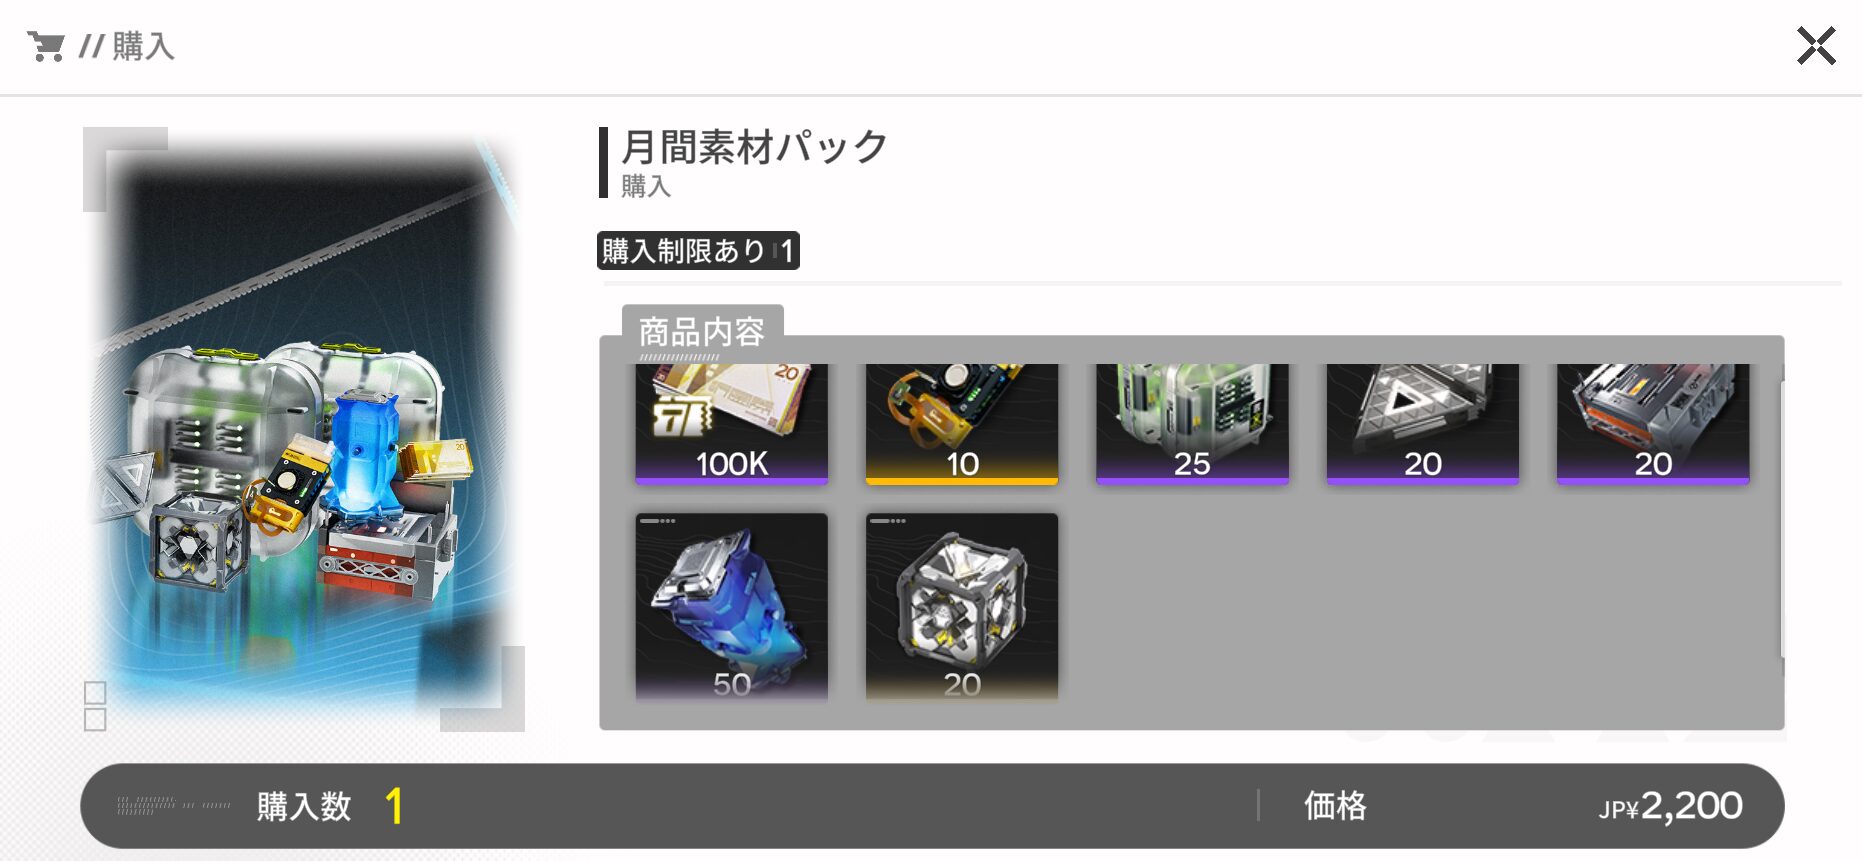
Task: Select the 購入数 quantity value 1
Action: [394, 806]
